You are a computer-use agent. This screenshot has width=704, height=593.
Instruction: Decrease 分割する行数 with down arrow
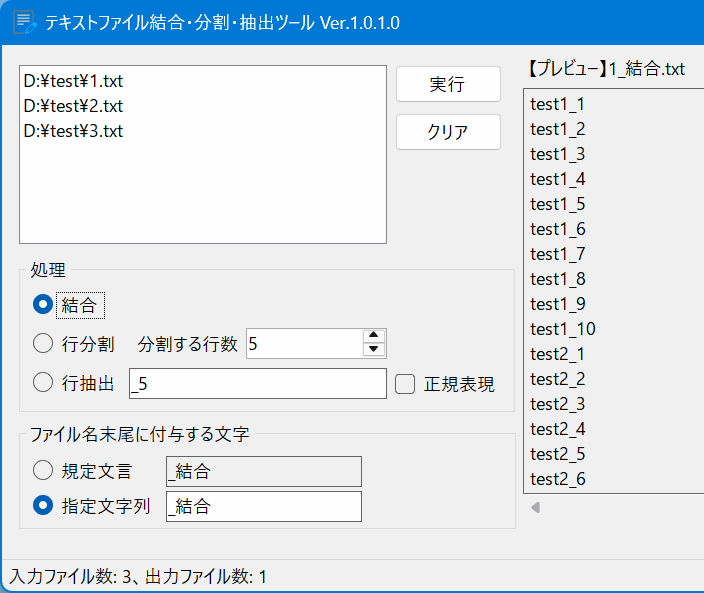tap(374, 349)
